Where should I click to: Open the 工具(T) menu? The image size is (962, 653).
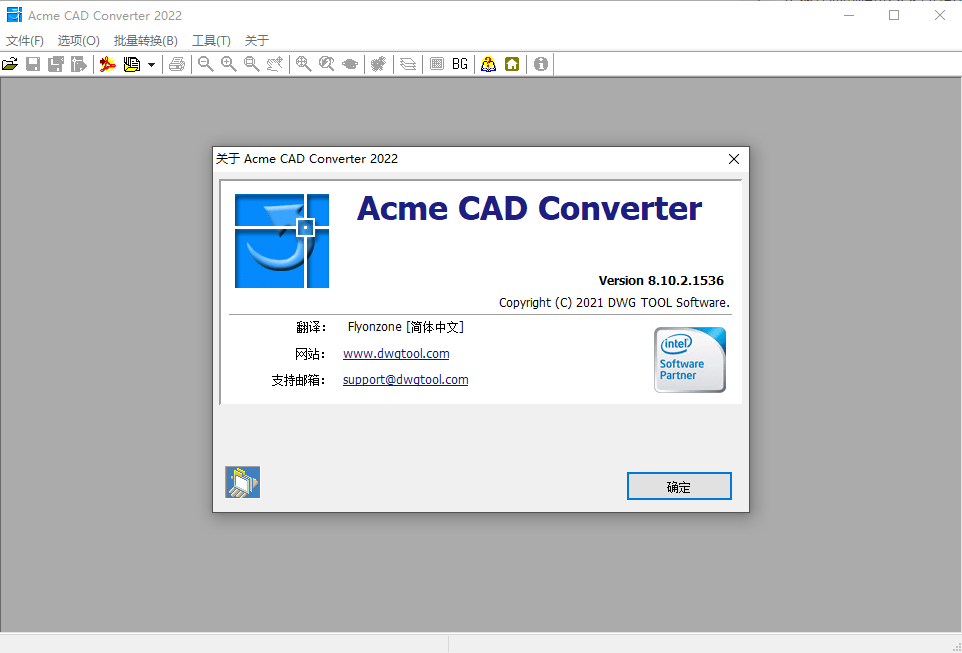pyautogui.click(x=211, y=41)
